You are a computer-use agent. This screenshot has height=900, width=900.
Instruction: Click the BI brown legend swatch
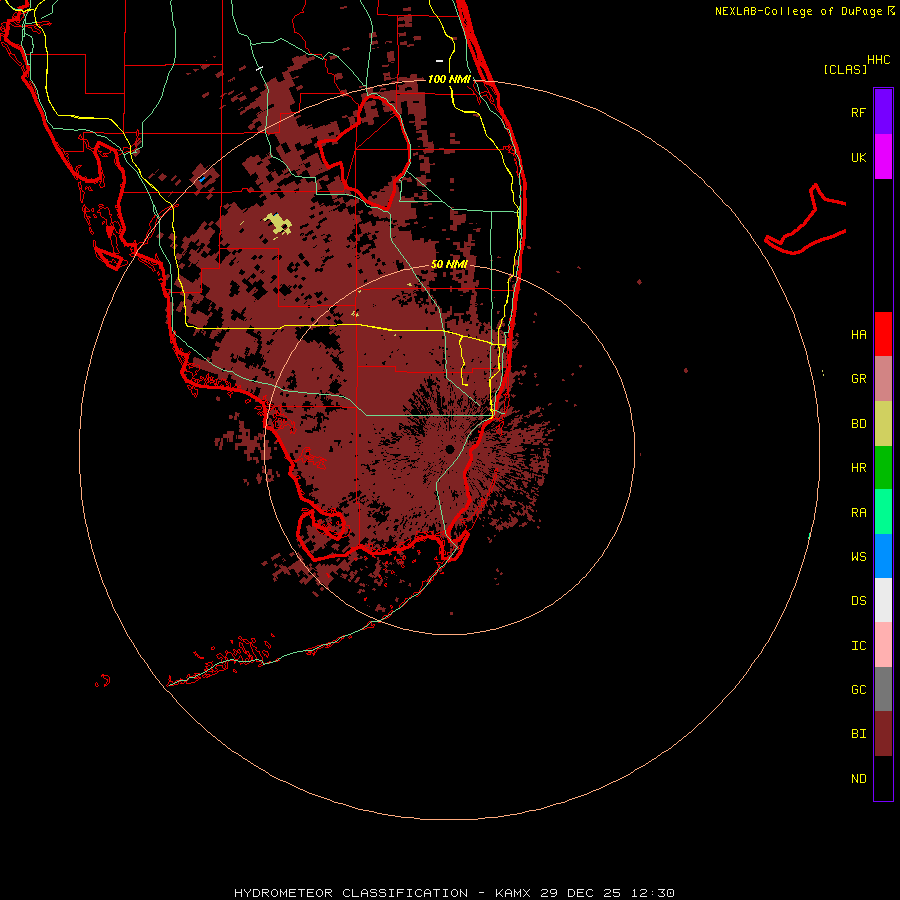point(883,734)
